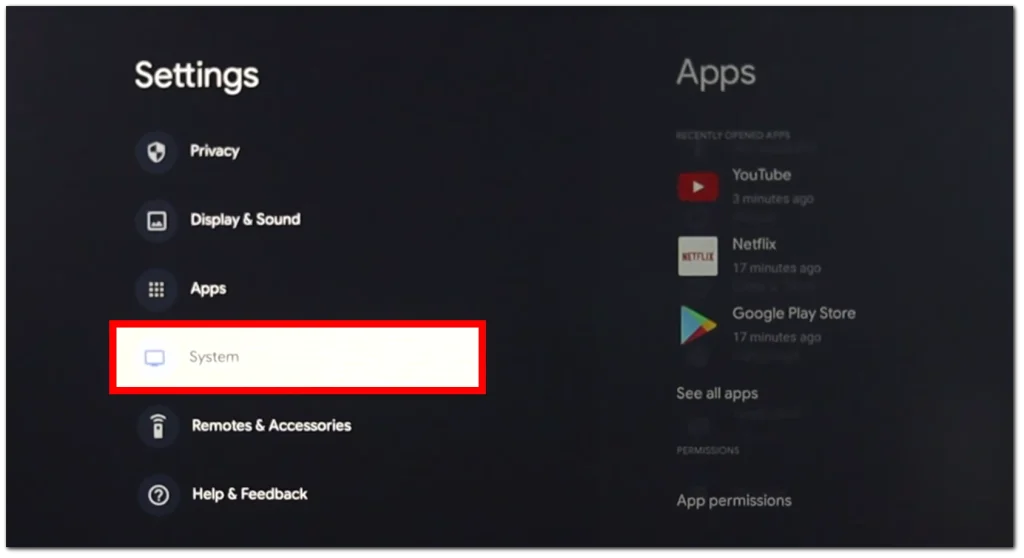This screenshot has height=558, width=1024.
Task: Open the Privacy settings entry
Action: pos(214,151)
